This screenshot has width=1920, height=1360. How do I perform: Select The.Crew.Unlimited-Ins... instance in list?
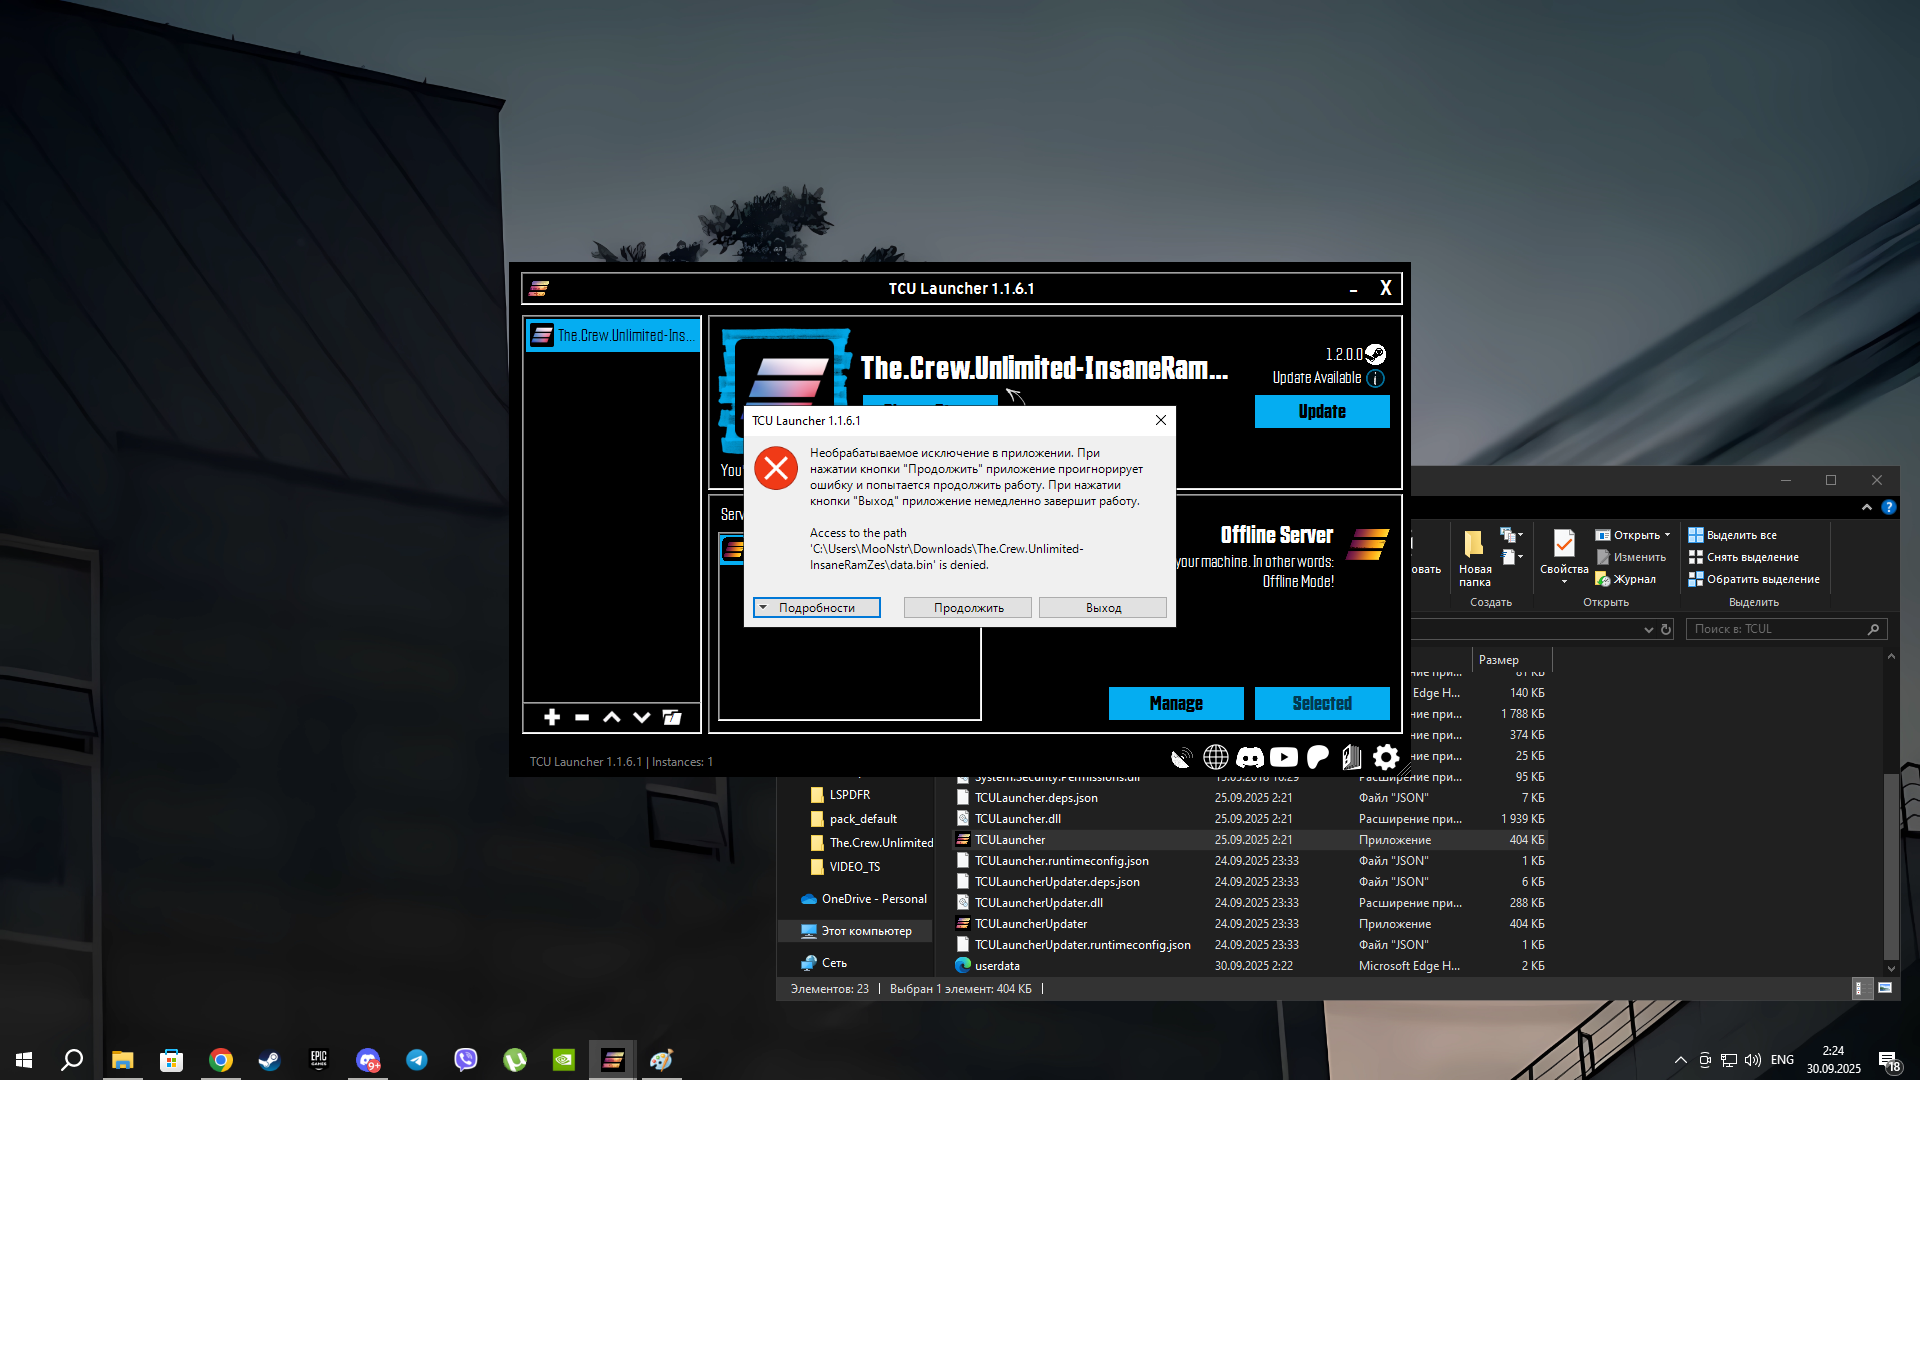click(x=612, y=336)
